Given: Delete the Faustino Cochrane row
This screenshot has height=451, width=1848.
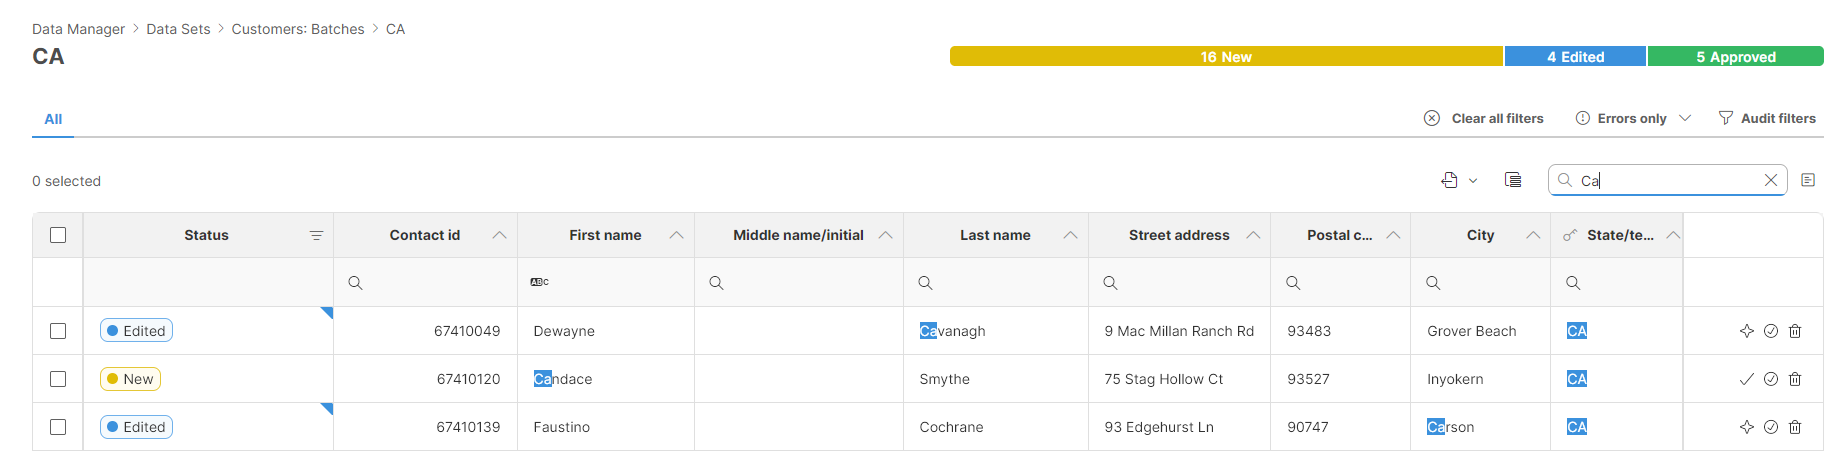Looking at the screenshot, I should pos(1795,427).
